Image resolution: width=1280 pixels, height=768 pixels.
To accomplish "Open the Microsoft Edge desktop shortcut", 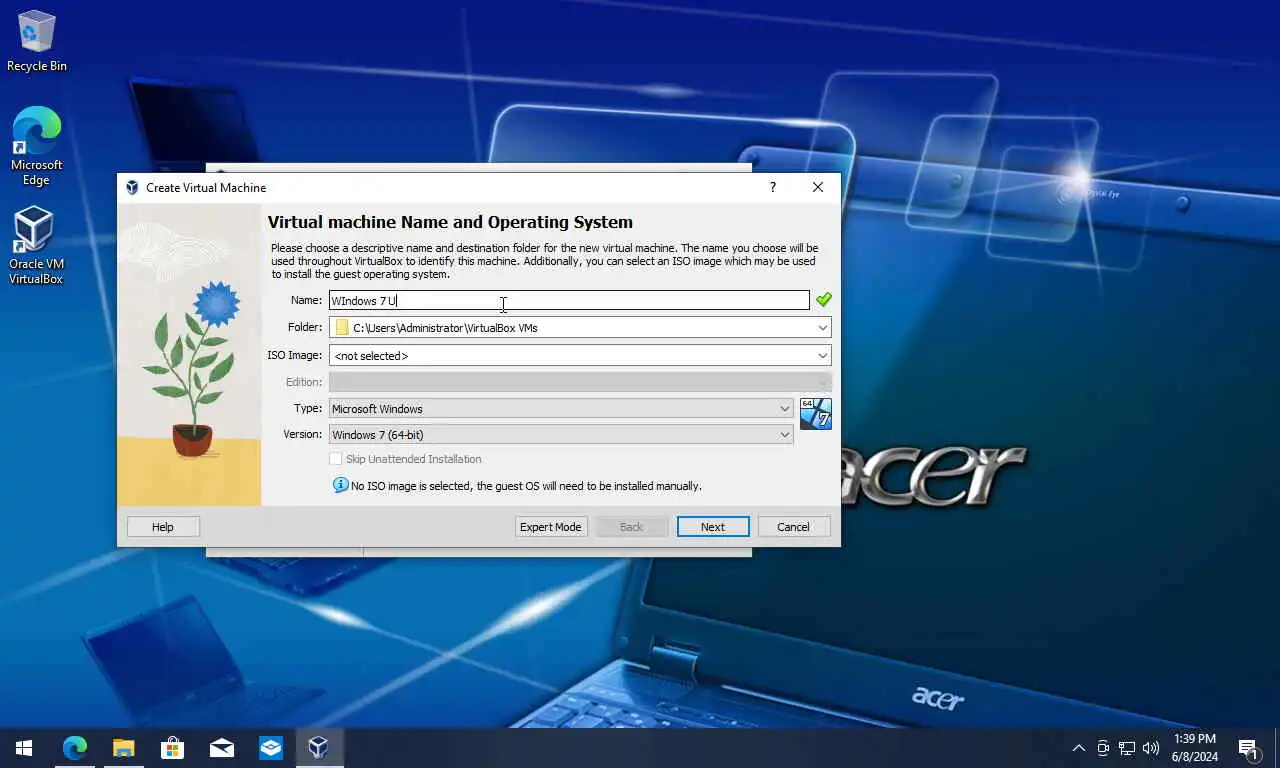I will point(36,146).
